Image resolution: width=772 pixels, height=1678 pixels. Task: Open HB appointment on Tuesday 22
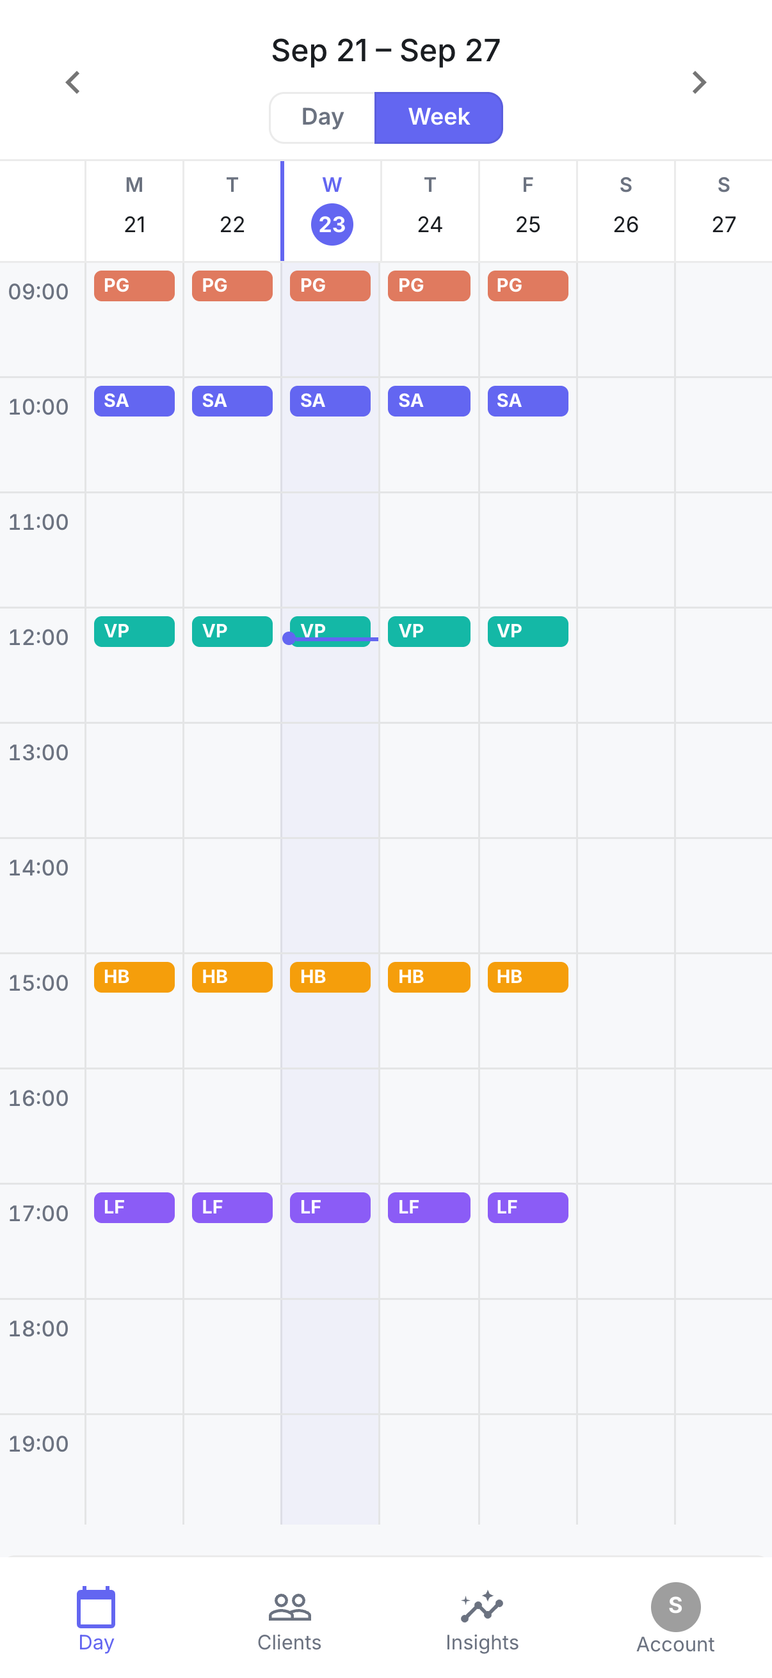232,977
